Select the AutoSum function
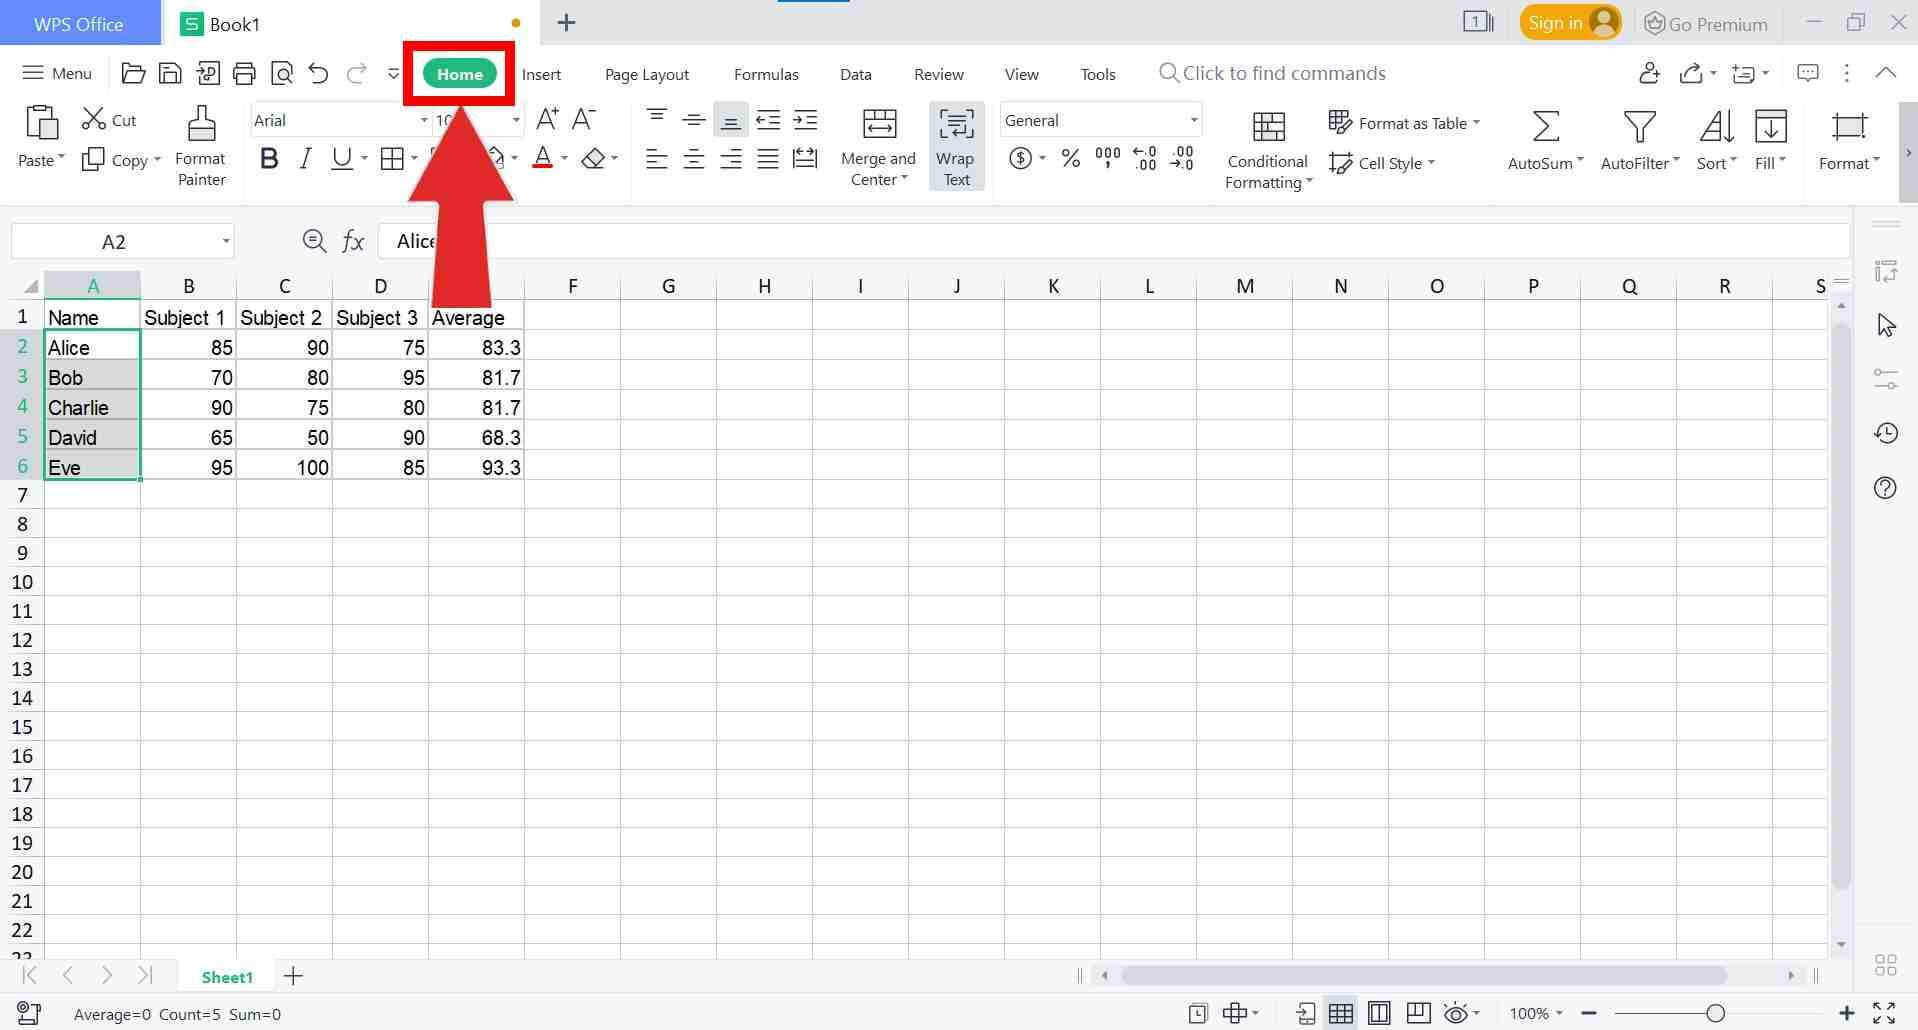The height and width of the screenshot is (1030, 1918). click(1541, 140)
